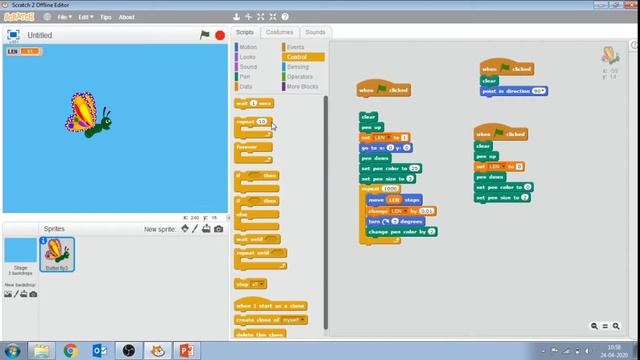Screen dimensions: 640x360
Task: Paint a new sprite
Action: (x=195, y=229)
